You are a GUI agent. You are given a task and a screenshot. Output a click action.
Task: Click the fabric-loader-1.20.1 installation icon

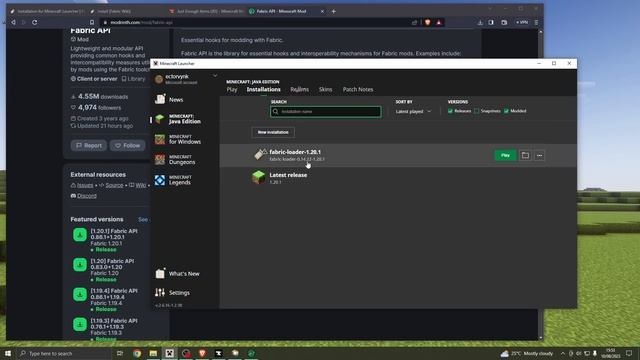(260, 155)
